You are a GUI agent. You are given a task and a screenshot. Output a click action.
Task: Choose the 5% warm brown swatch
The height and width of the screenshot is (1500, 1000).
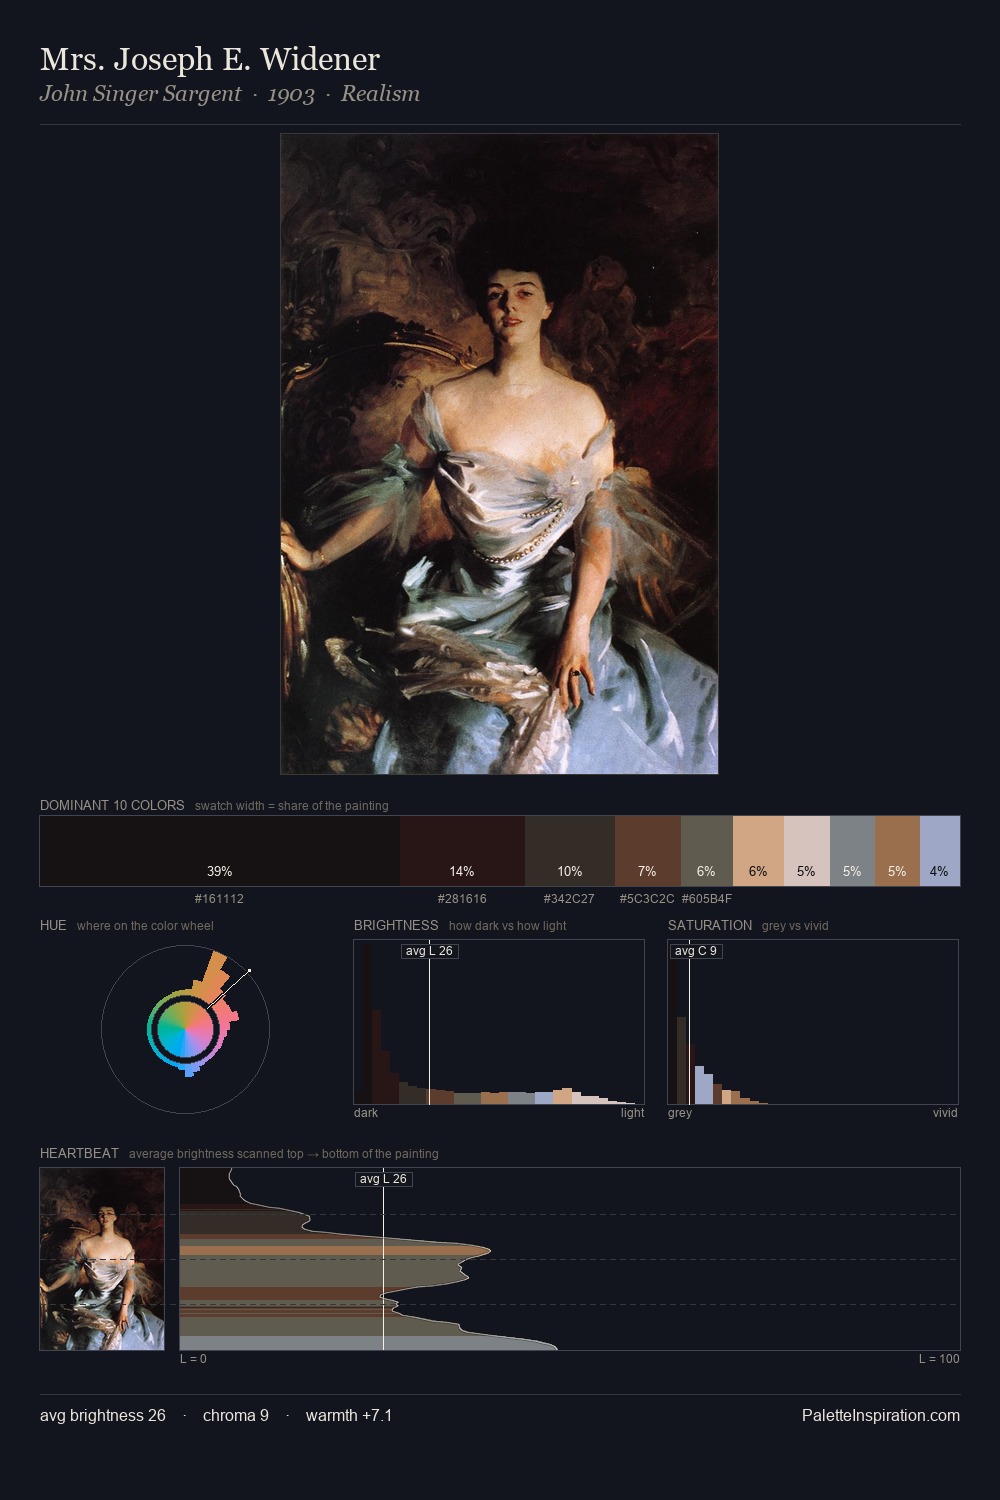point(897,851)
